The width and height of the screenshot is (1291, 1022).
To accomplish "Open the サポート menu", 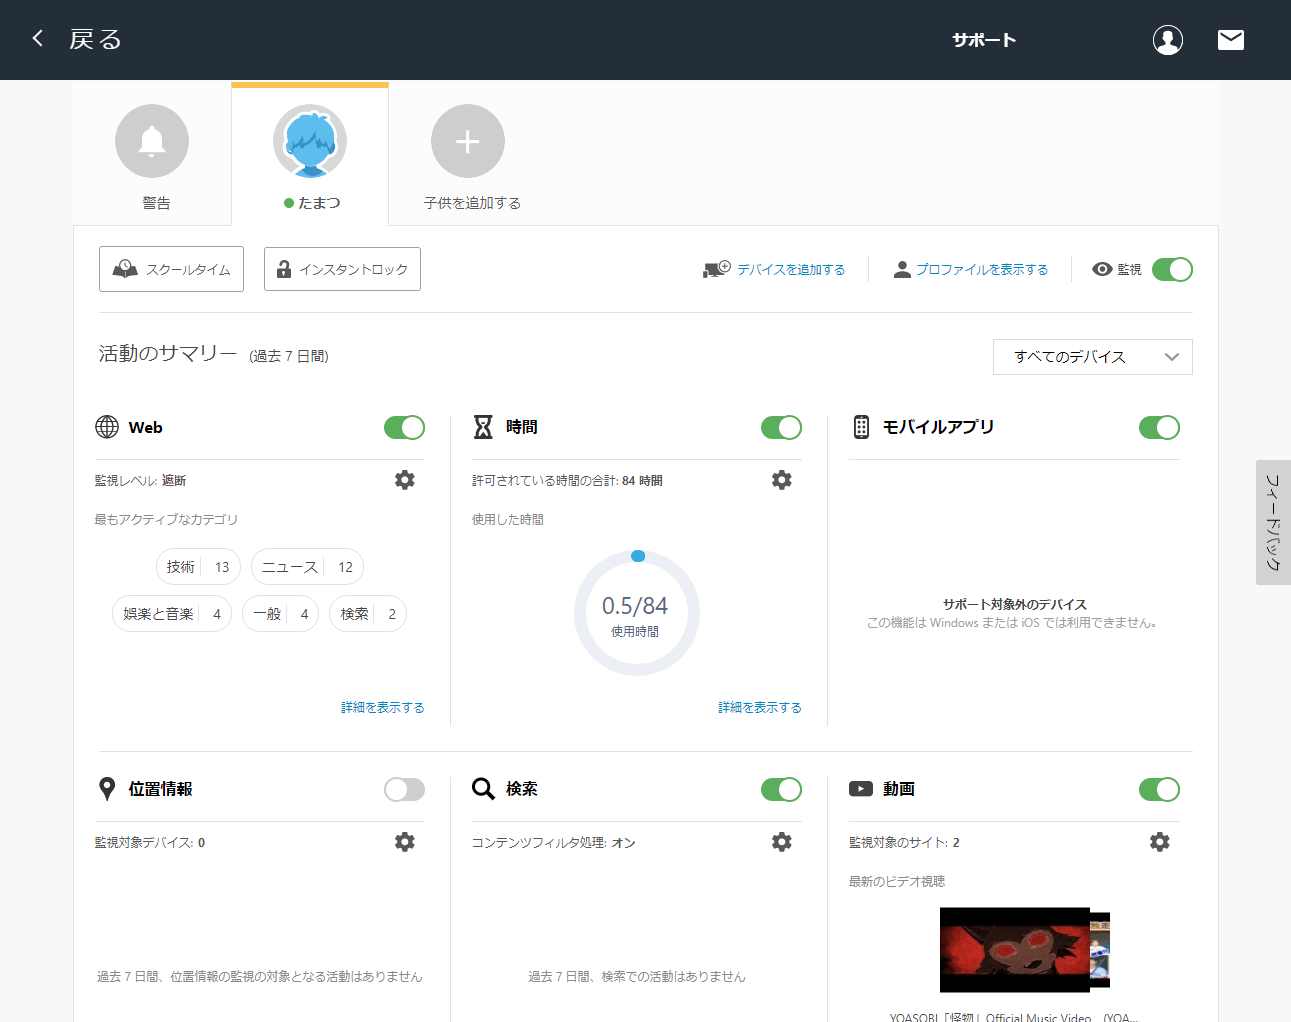I will (x=984, y=40).
